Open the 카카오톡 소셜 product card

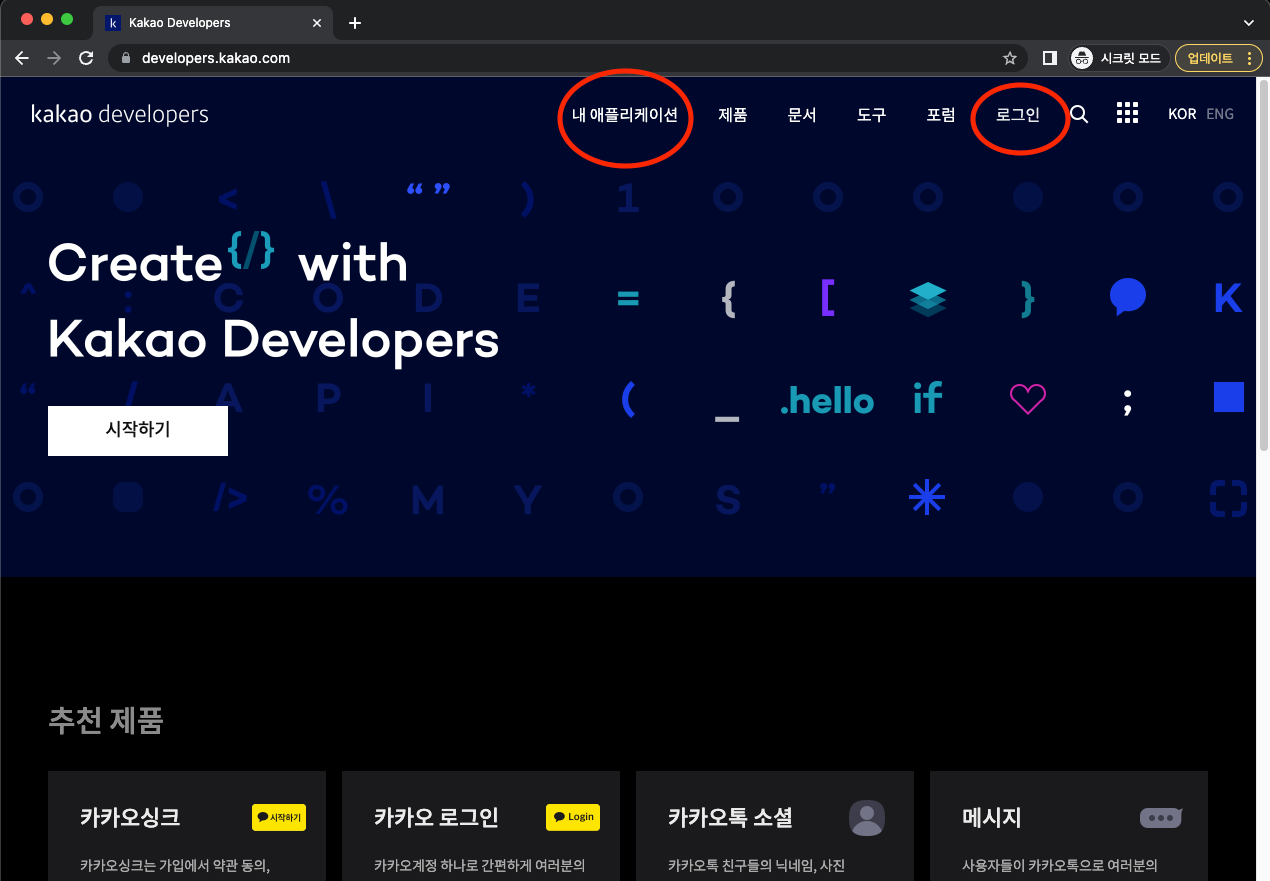(x=775, y=826)
